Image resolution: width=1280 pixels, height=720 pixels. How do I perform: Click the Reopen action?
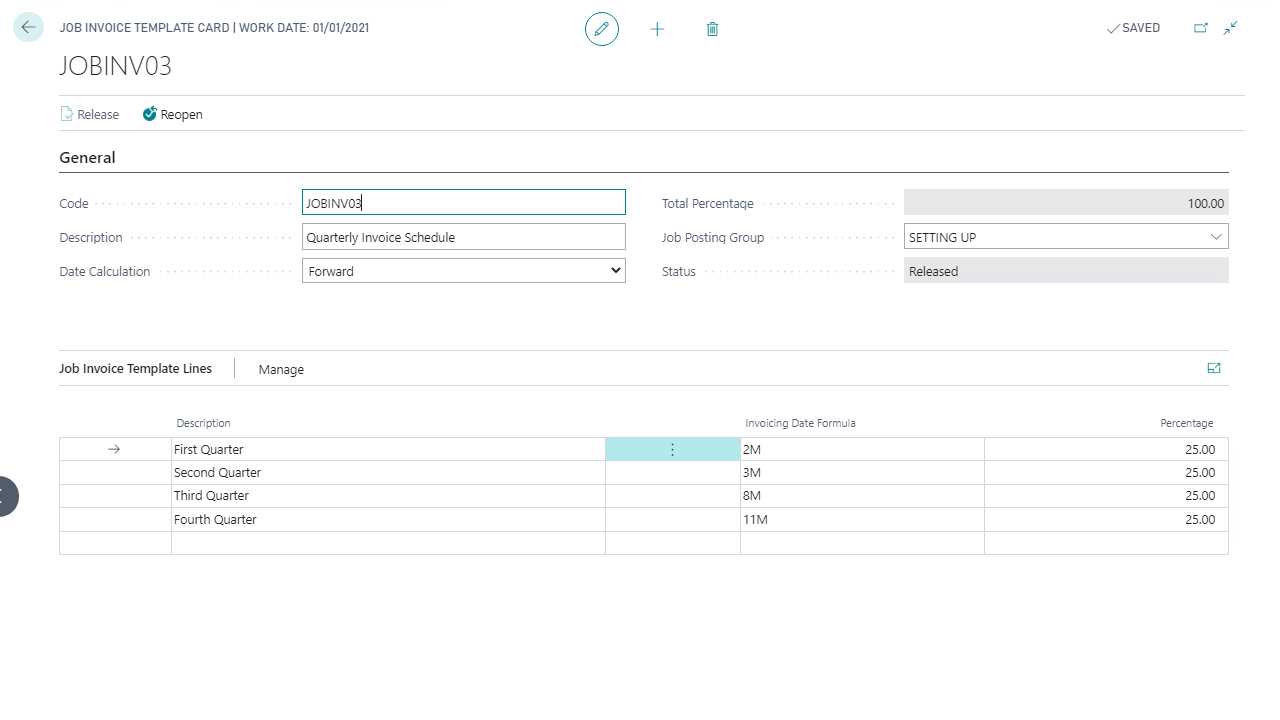click(x=172, y=114)
